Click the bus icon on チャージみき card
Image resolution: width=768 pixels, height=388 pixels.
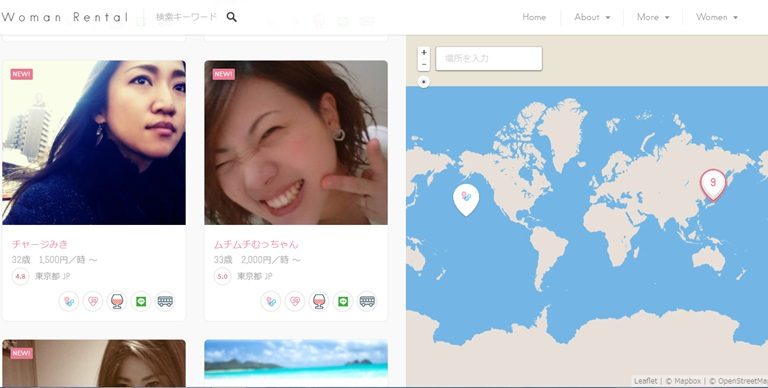pos(165,301)
